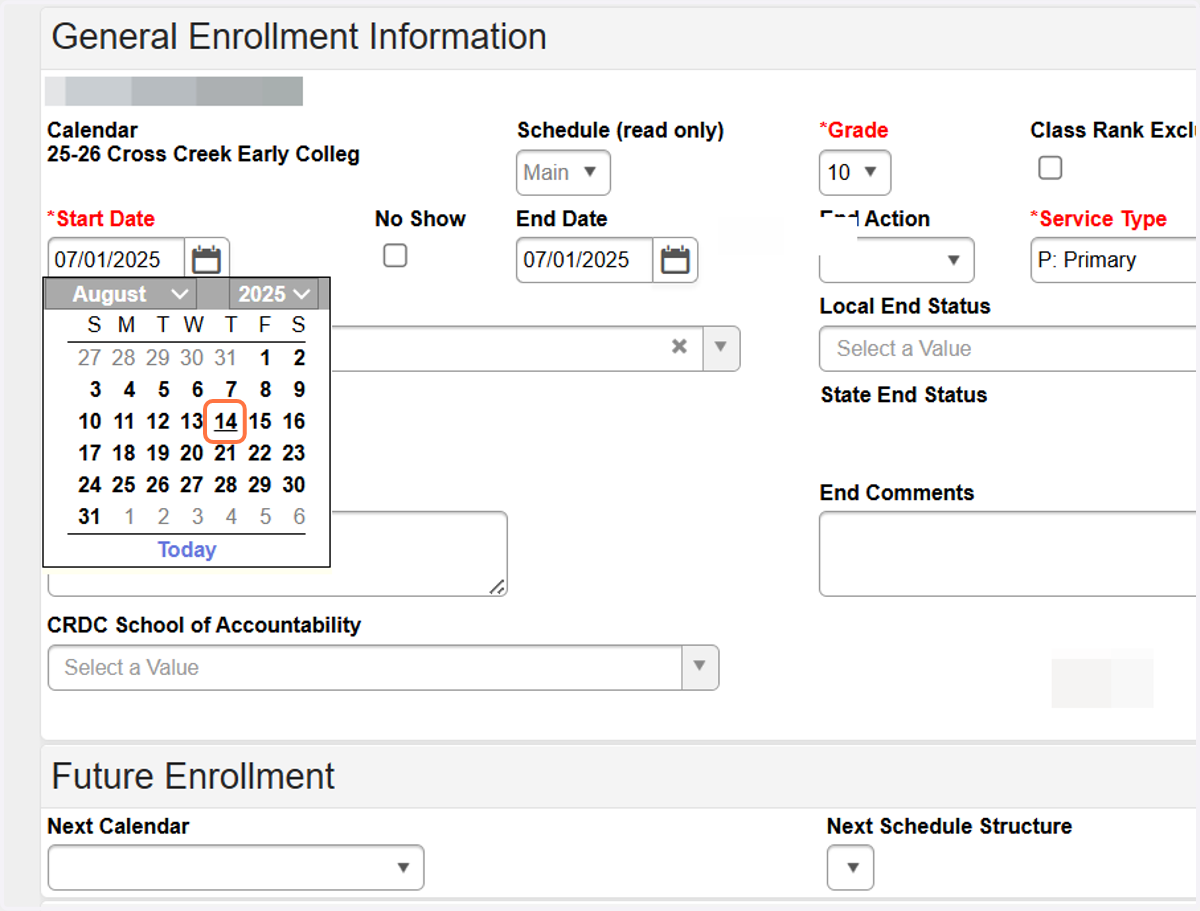Click the General Enrollment Information heading

click(299, 37)
